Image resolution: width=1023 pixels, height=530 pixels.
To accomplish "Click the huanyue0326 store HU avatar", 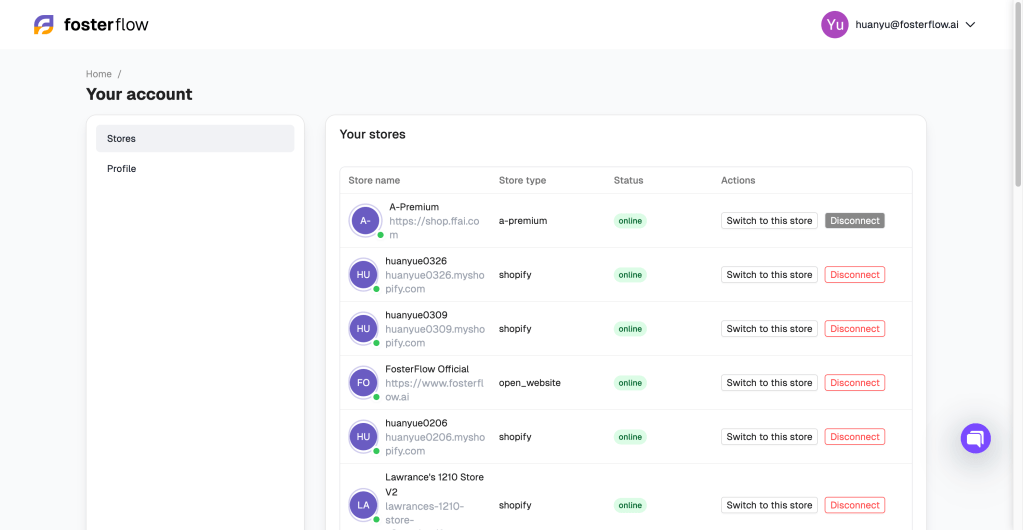I will coord(363,275).
